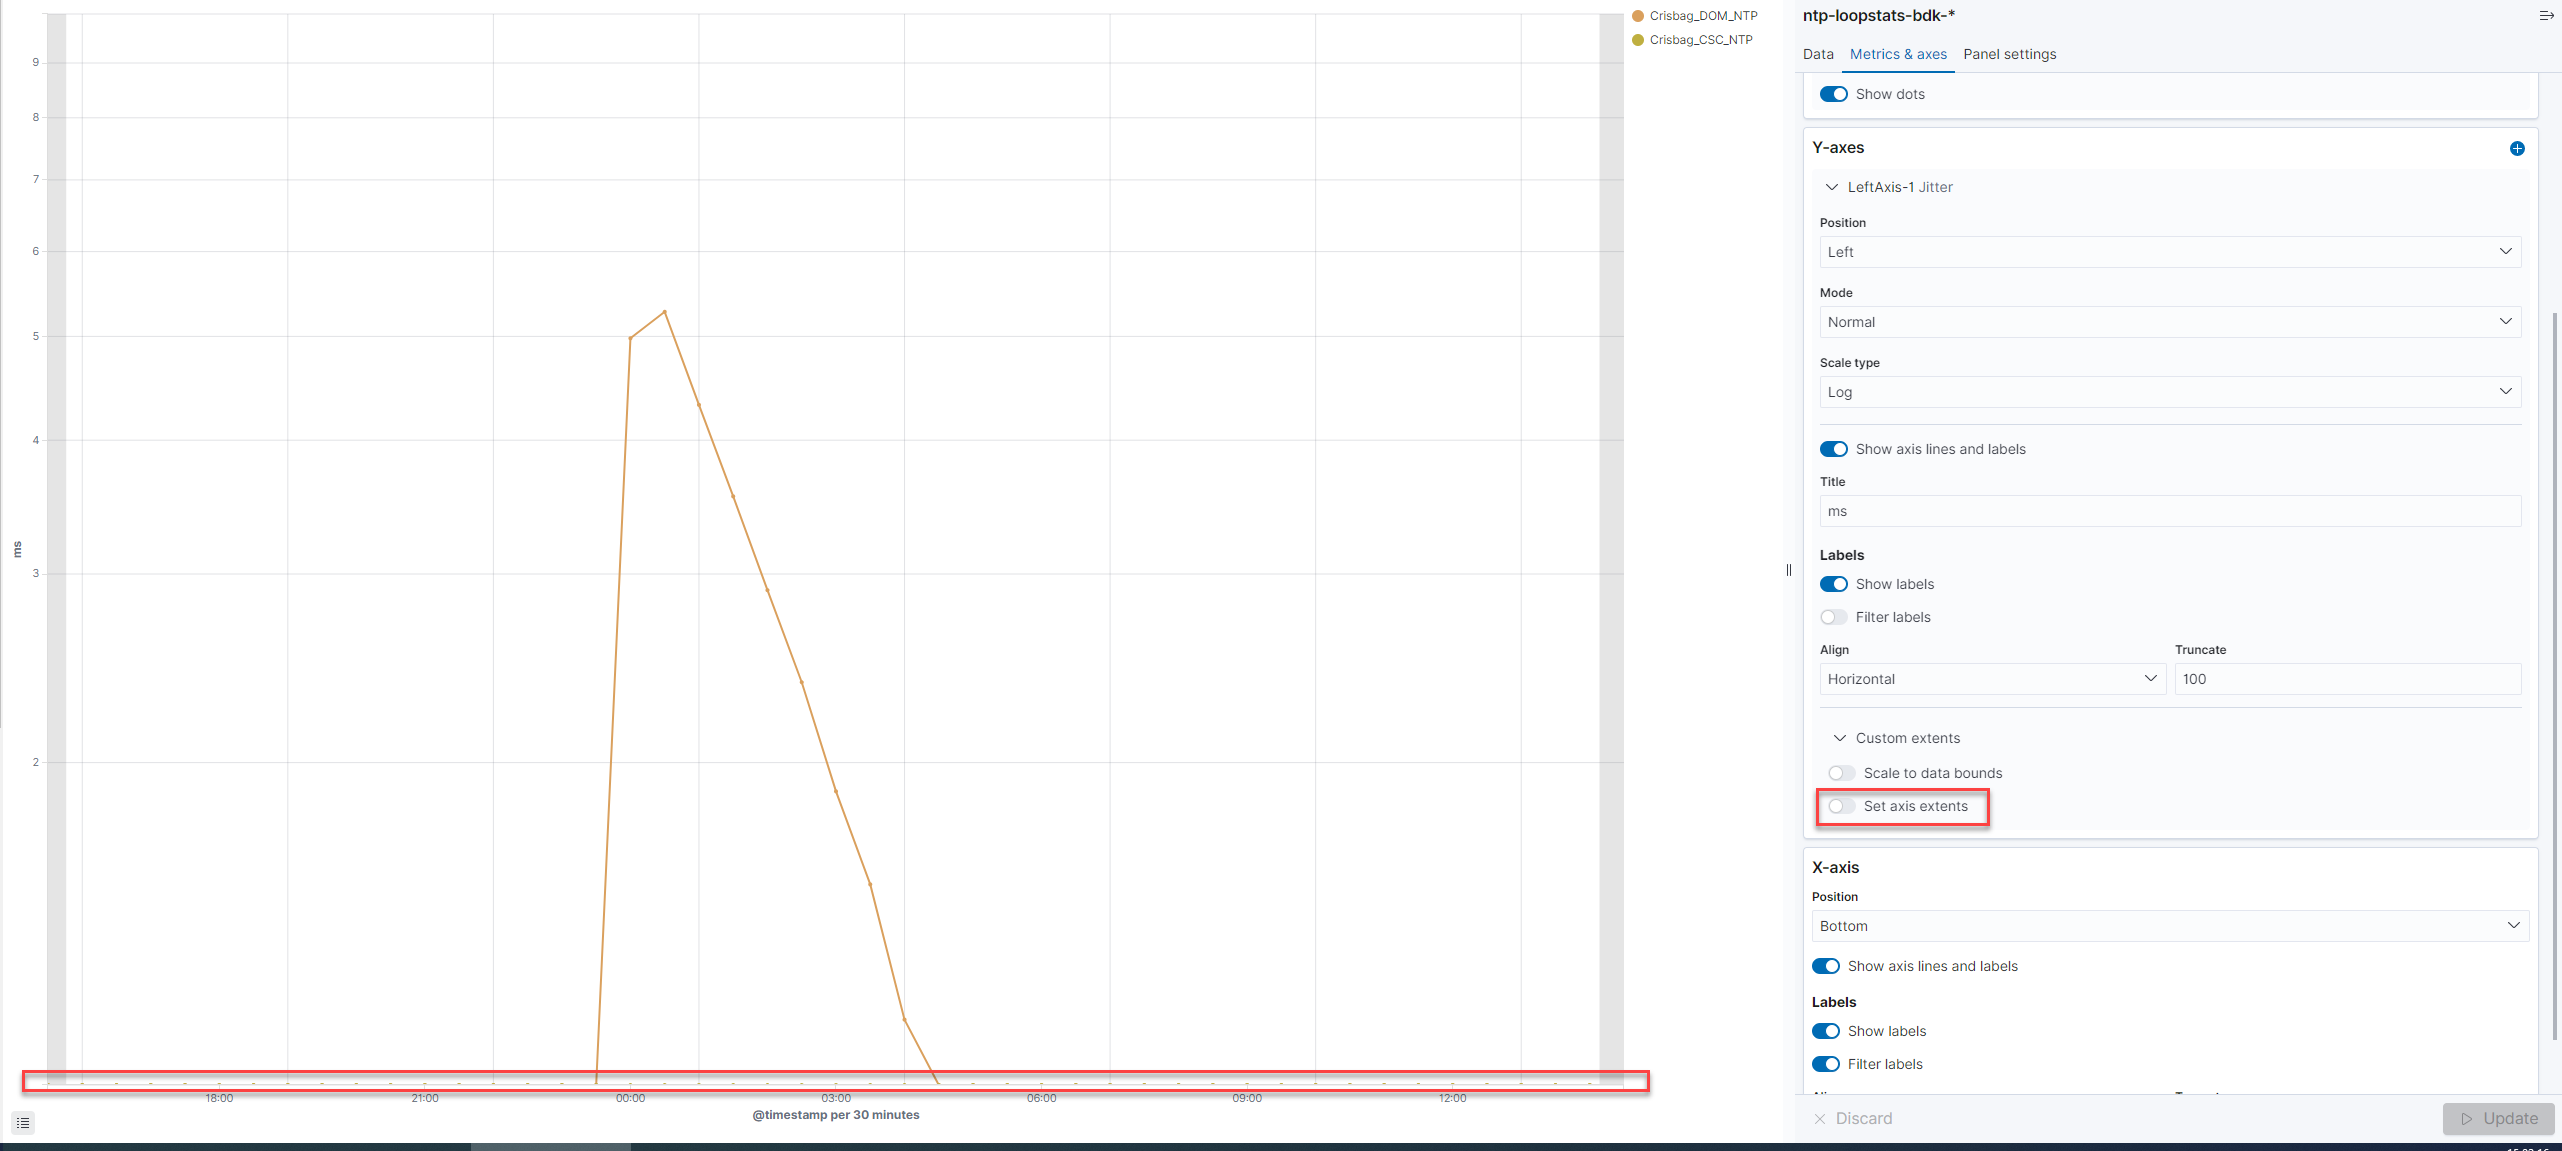This screenshot has height=1151, width=2562.
Task: Click Discard to cancel changes
Action: coord(1863,1118)
